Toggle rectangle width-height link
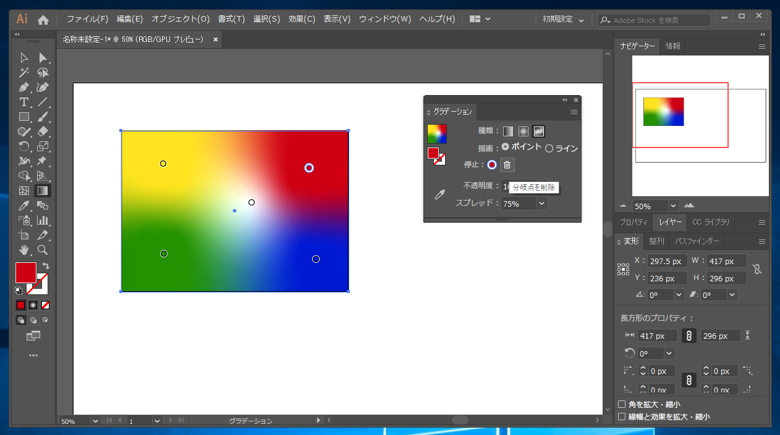780x435 pixels. tap(689, 336)
